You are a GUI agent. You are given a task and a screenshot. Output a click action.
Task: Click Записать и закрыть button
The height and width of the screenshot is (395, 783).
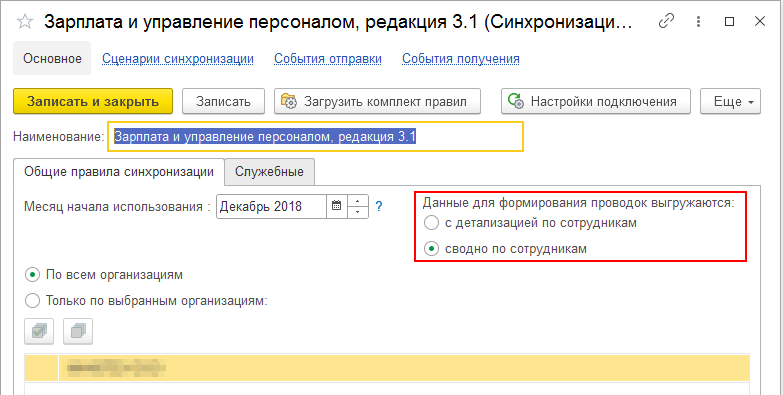point(93,101)
